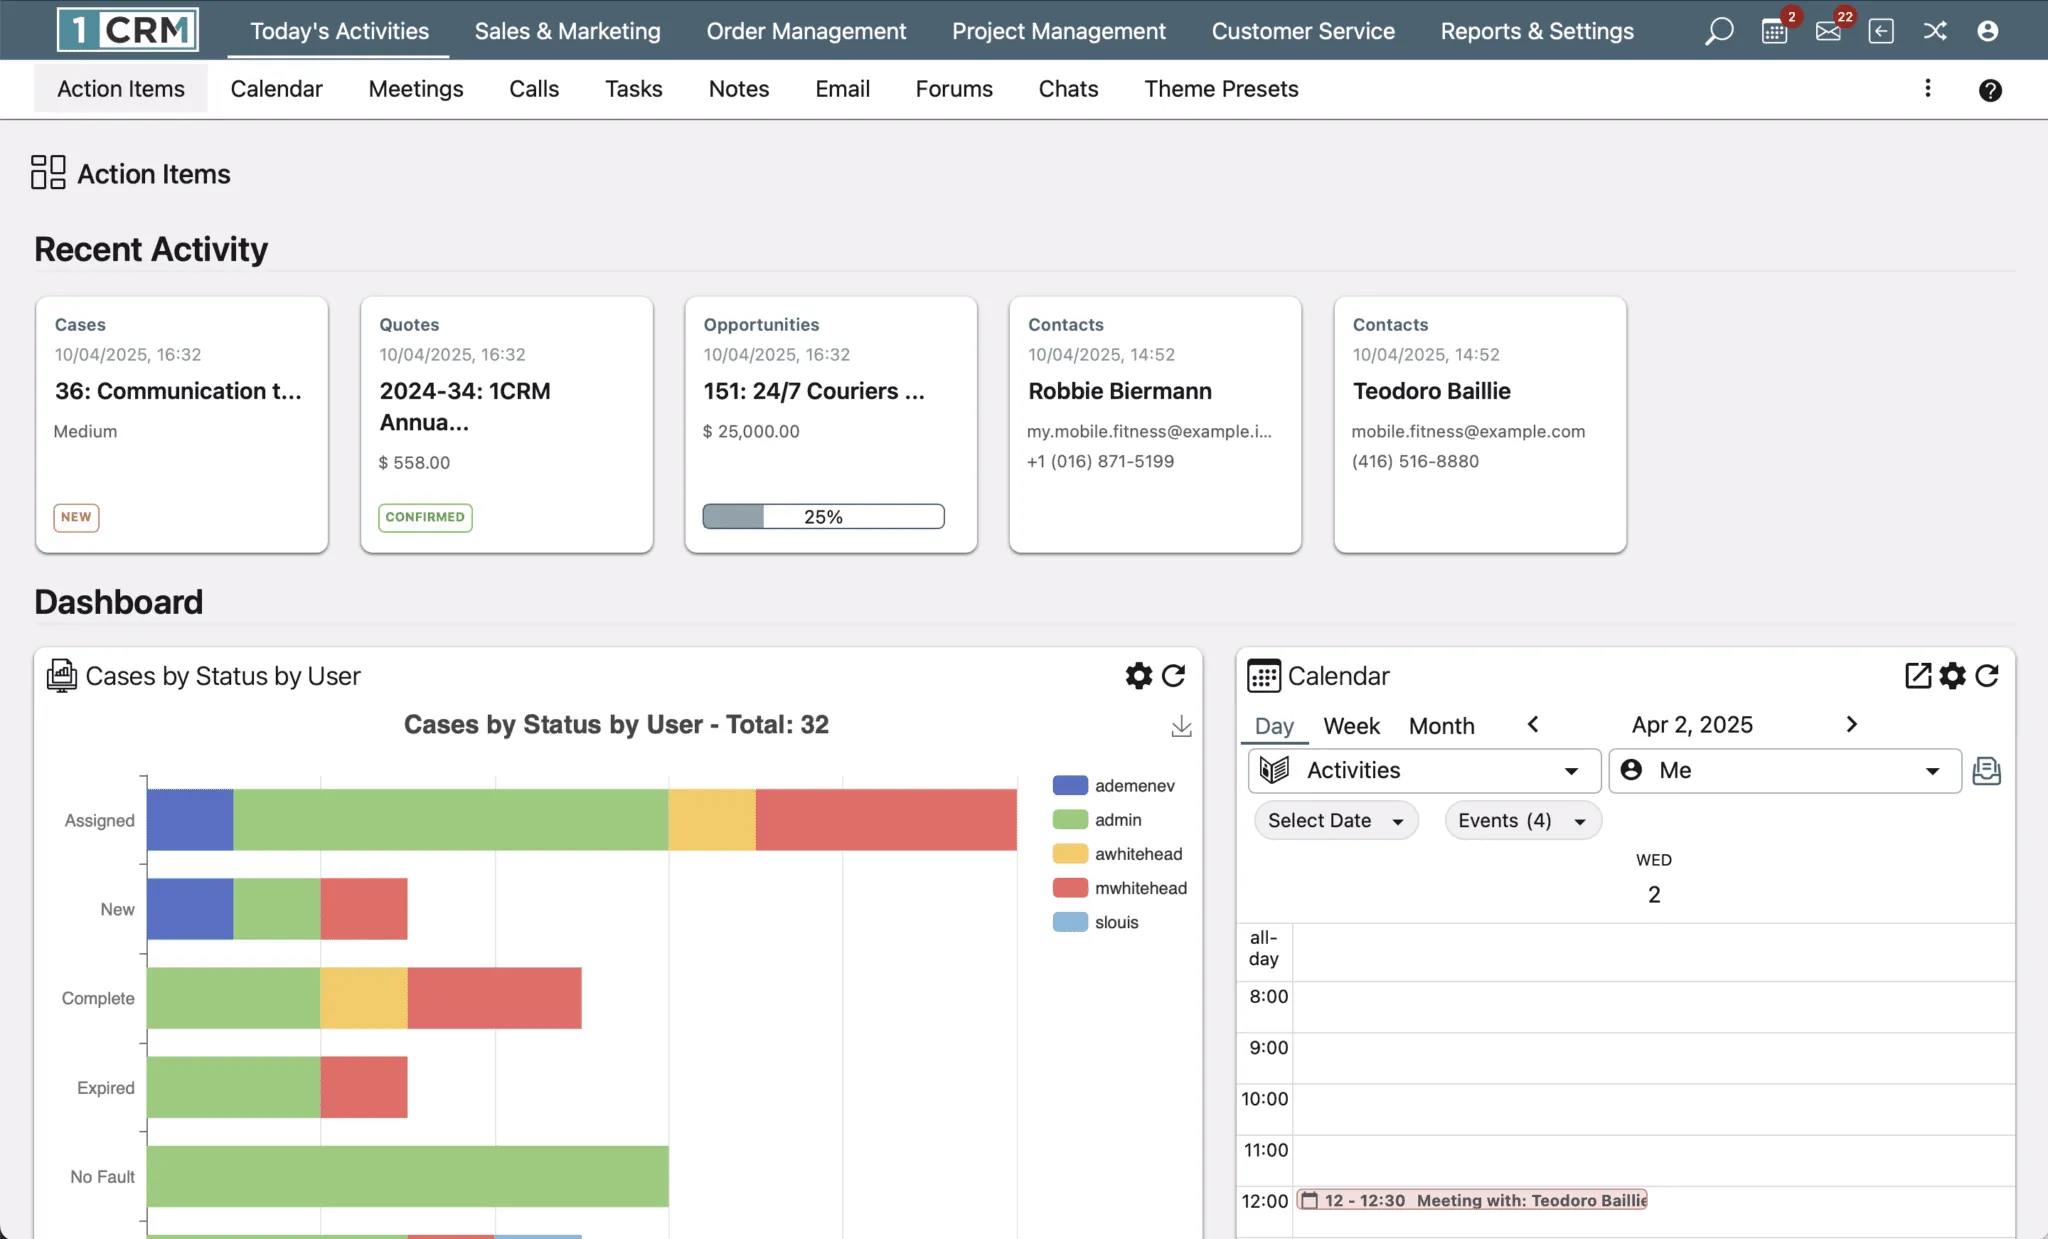Switch to the Week calendar tab

[x=1351, y=726]
